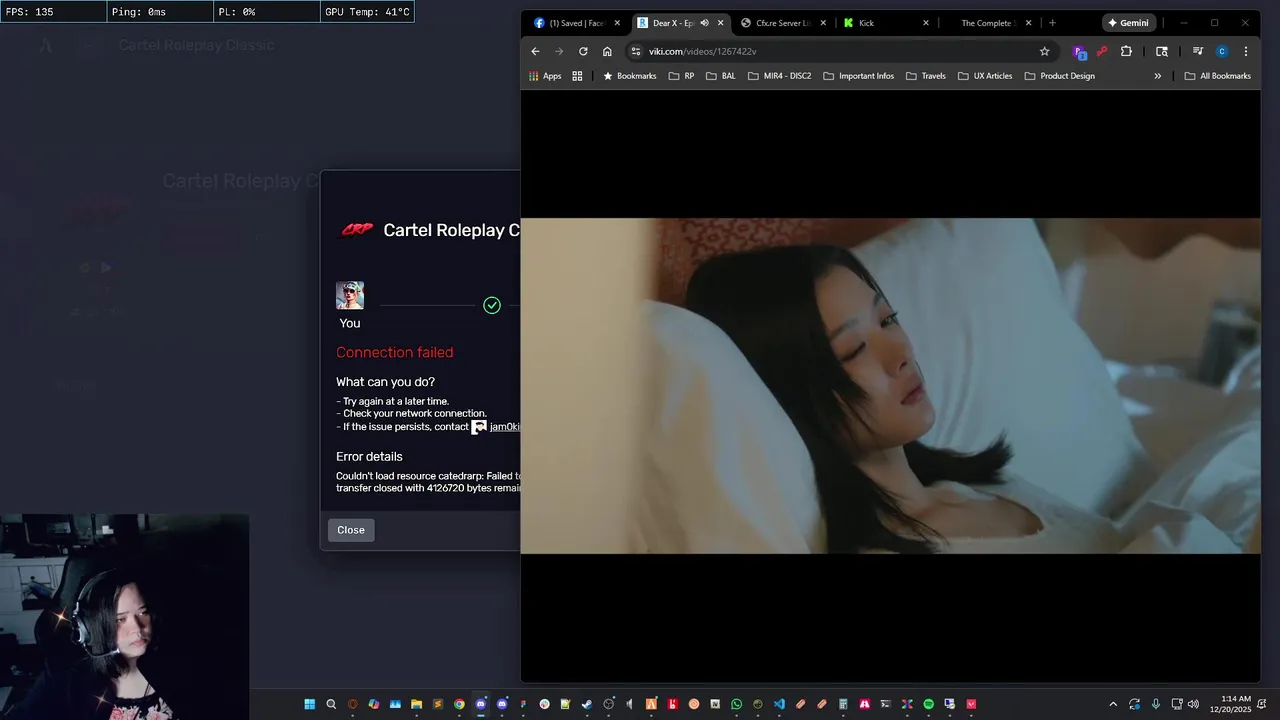Open Windows Start menu
Viewport: 1280px width, 720px height.
pyautogui.click(x=310, y=704)
